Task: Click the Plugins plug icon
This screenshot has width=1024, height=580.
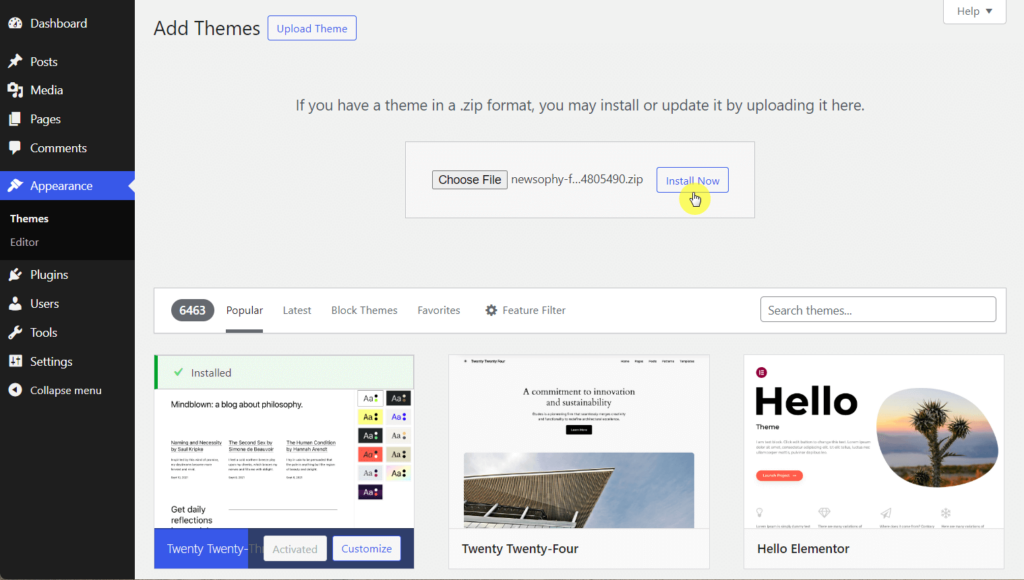Action: 15,274
